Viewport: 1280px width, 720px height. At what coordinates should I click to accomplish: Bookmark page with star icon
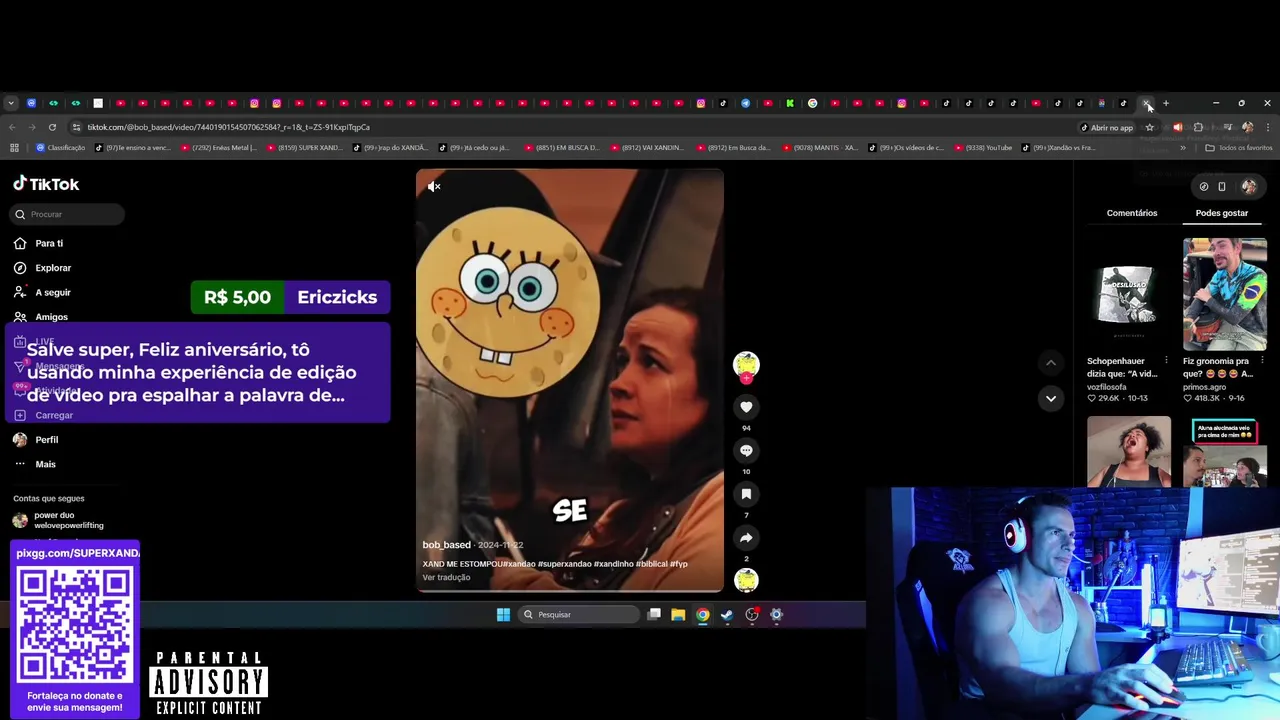pos(1150,127)
